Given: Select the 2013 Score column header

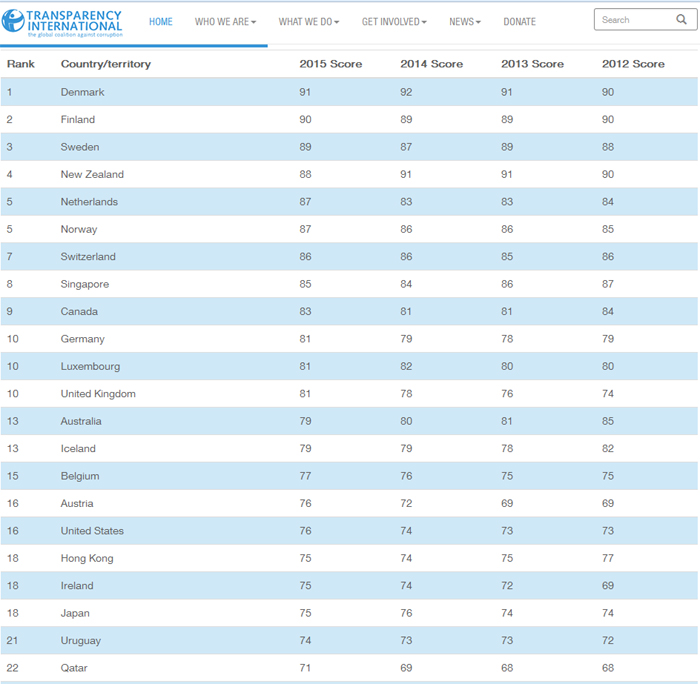Looking at the screenshot, I should click(x=532, y=64).
